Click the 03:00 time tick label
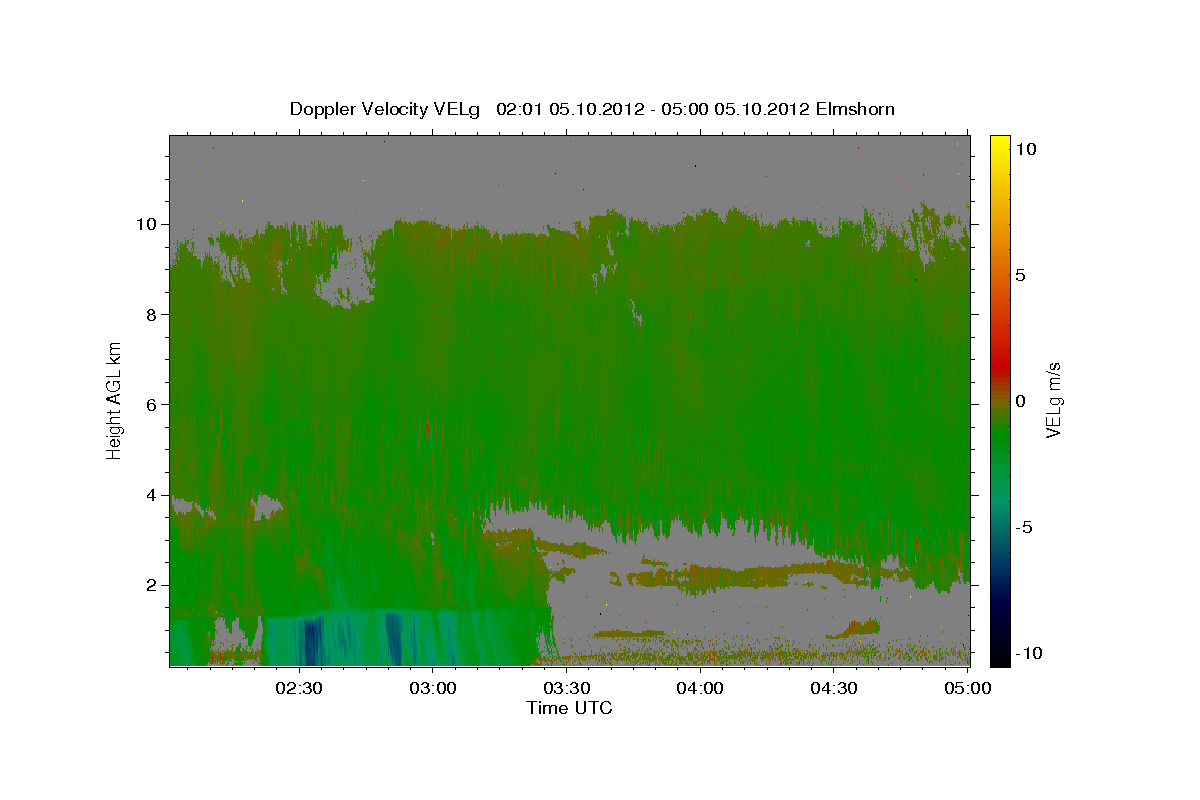The width and height of the screenshot is (1200, 800). click(x=432, y=688)
